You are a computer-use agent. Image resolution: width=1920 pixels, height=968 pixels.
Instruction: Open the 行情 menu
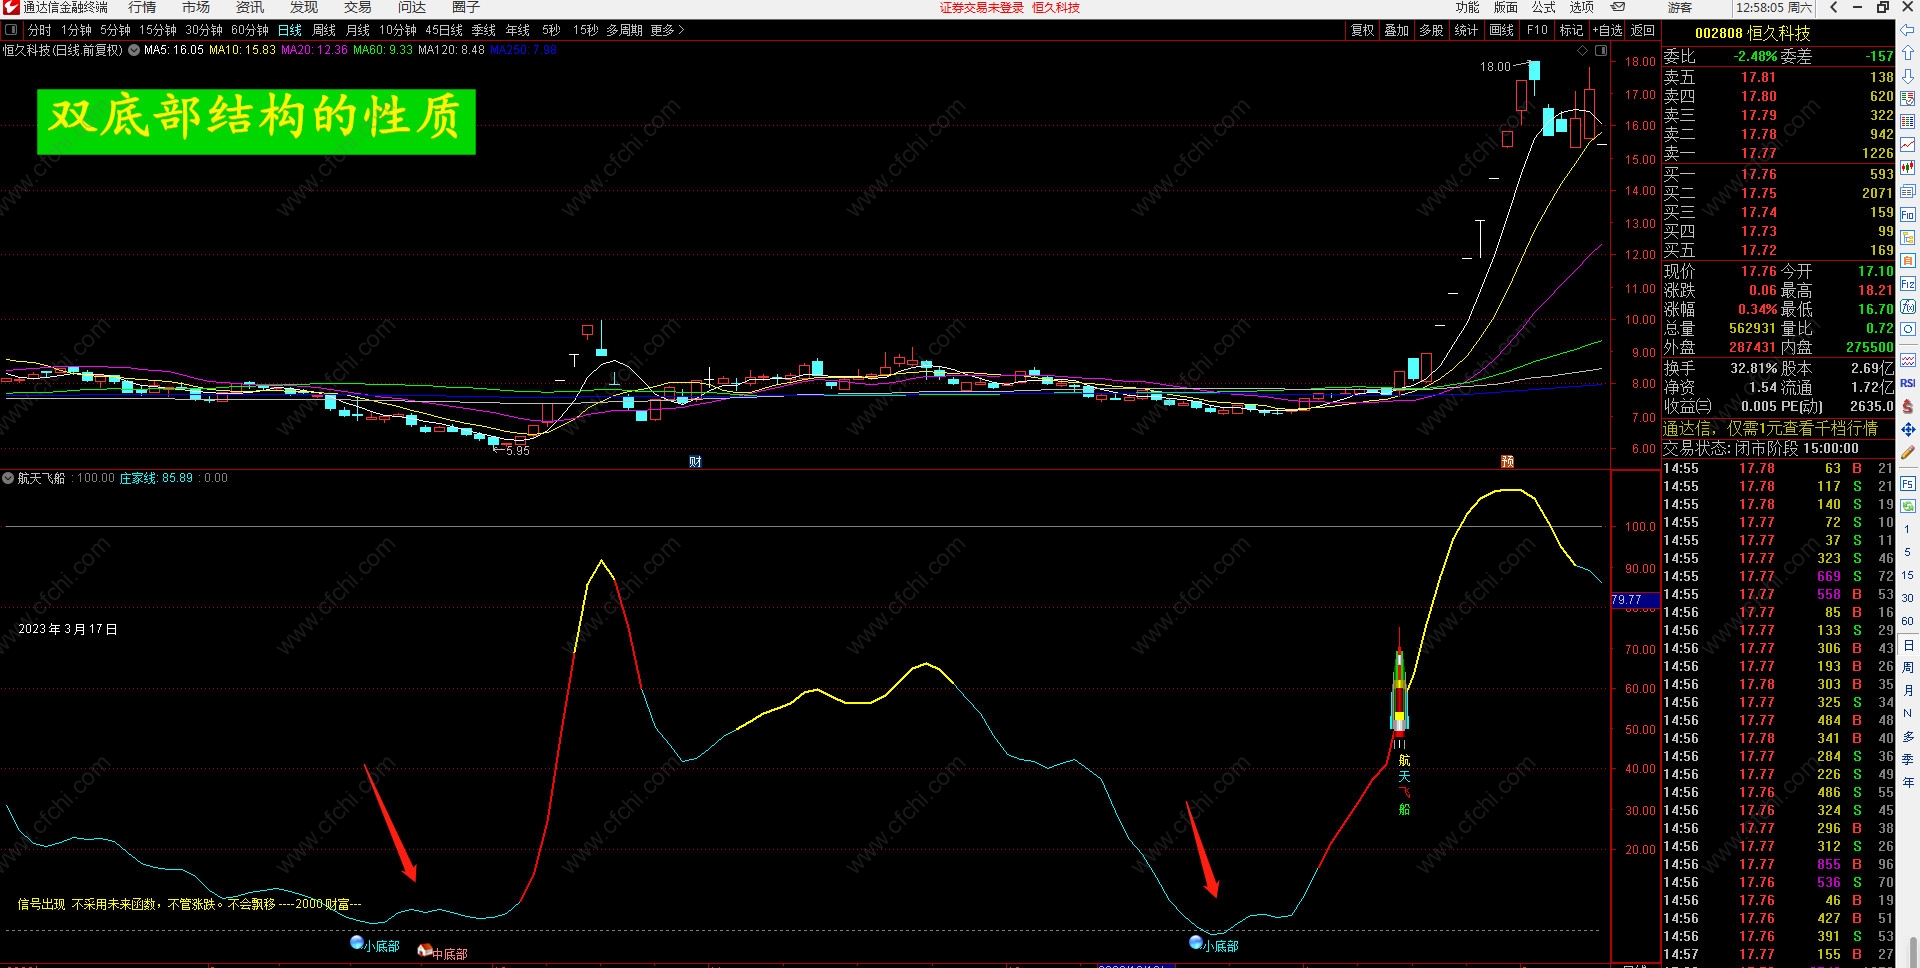click(142, 8)
